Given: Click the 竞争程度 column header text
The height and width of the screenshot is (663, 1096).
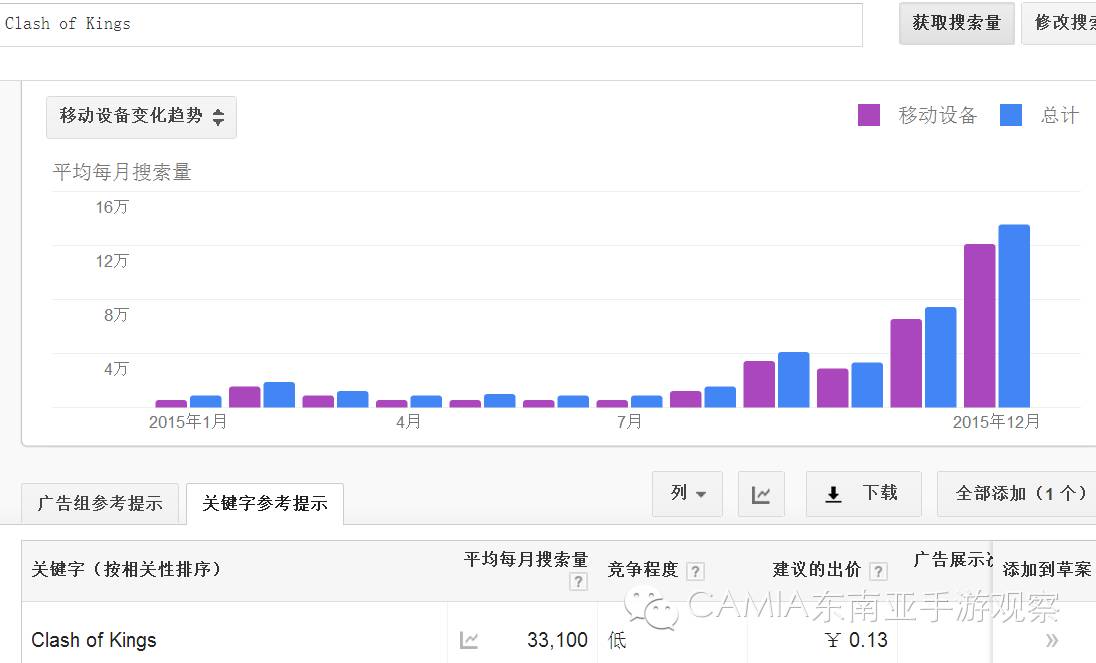Looking at the screenshot, I should coord(642,570).
